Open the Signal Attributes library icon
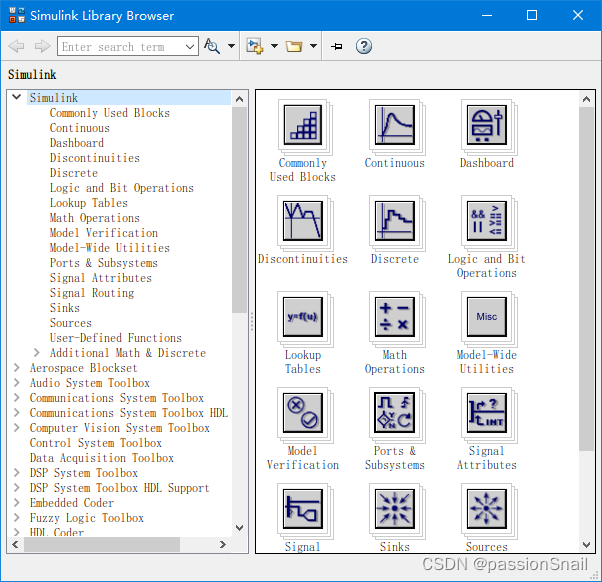The width and height of the screenshot is (602, 582). (487, 413)
